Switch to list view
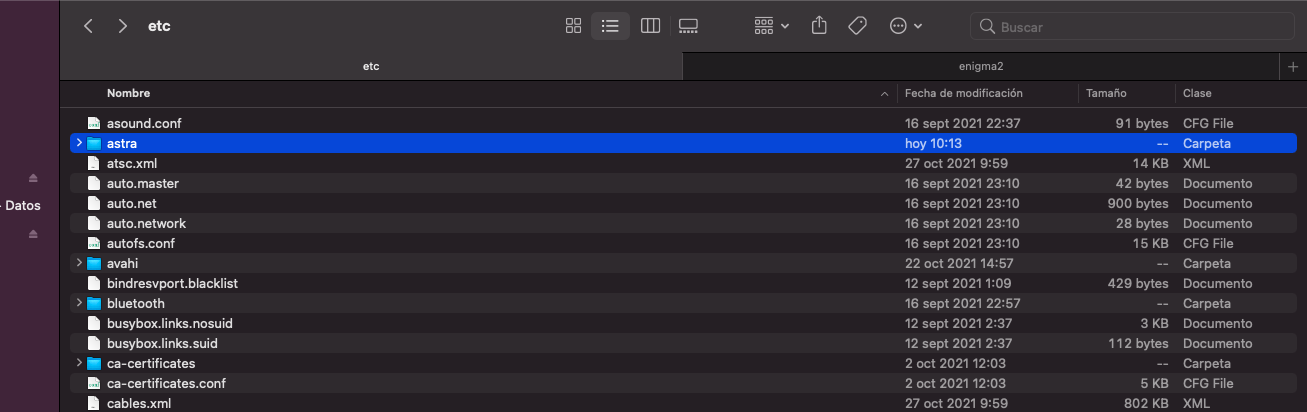 pos(610,26)
